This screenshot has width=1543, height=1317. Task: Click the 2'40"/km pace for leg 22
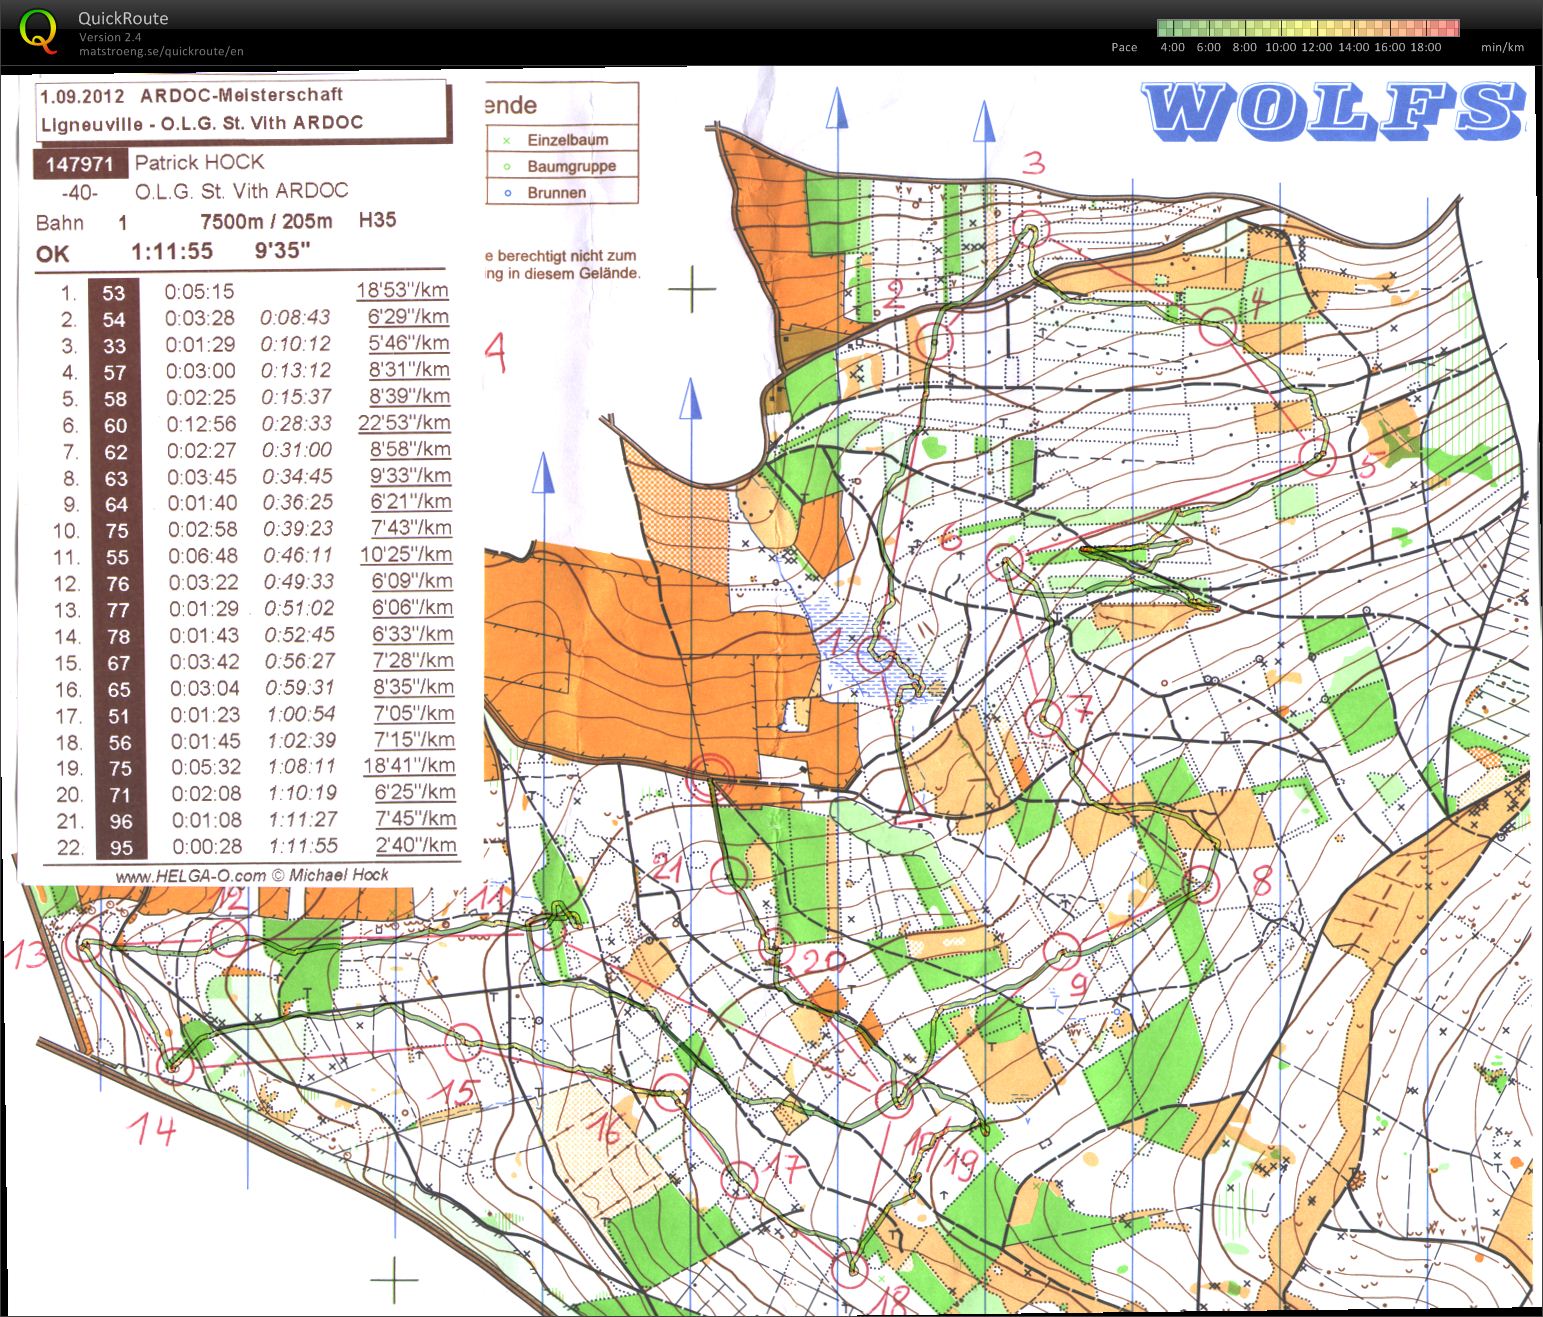tap(416, 845)
